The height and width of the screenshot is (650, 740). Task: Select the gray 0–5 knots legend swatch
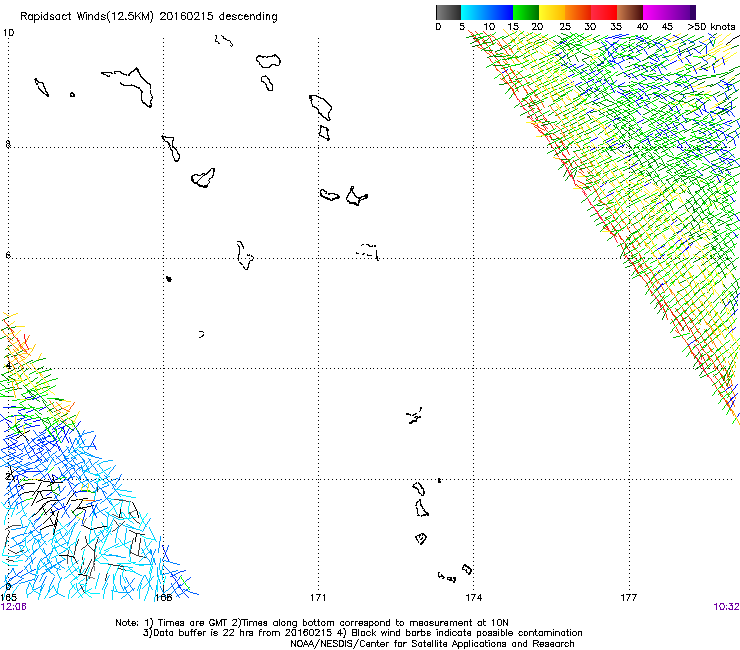pos(448,12)
